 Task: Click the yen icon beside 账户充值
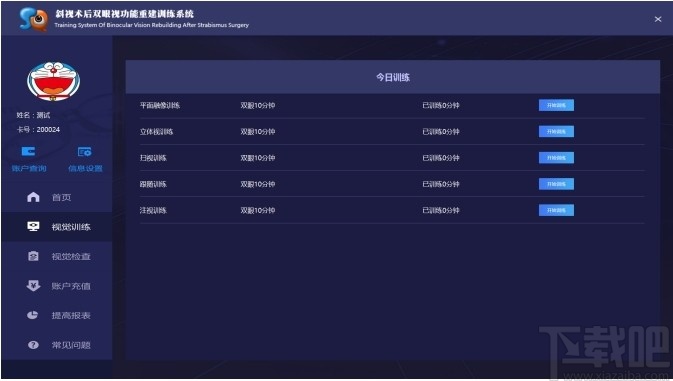[x=33, y=285]
